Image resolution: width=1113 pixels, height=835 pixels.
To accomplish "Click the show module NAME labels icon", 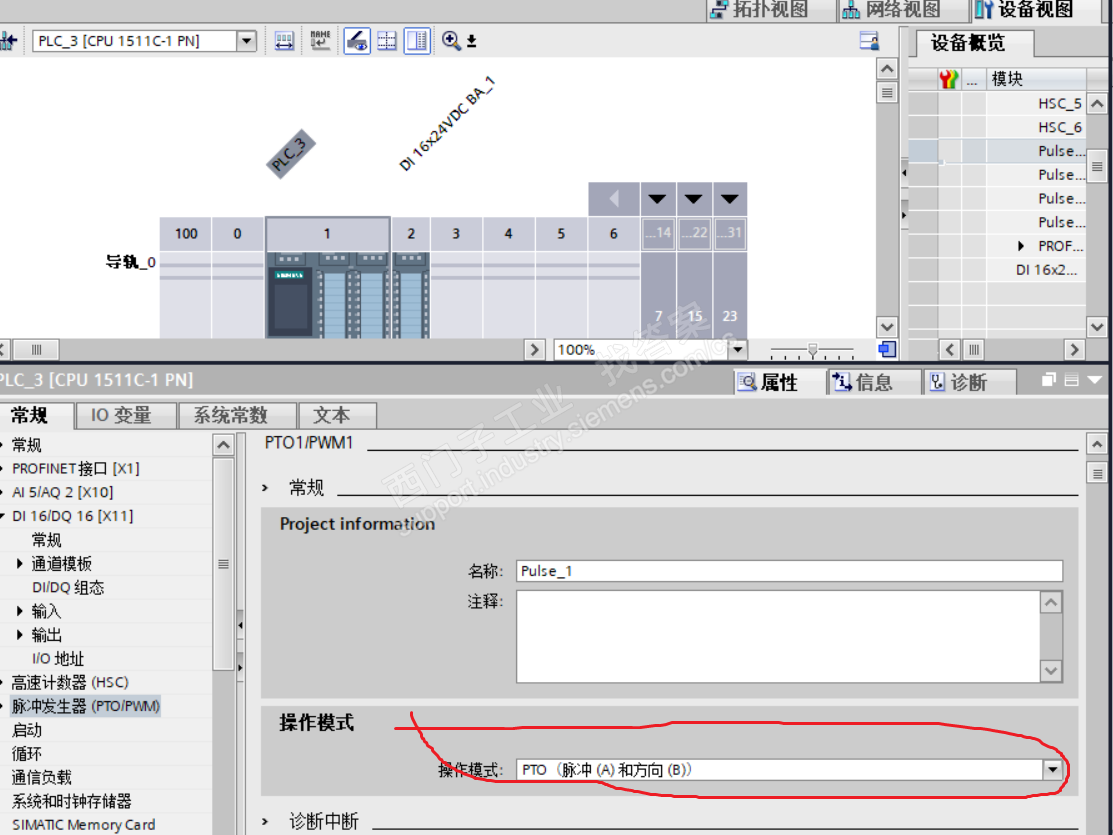I will pos(320,40).
